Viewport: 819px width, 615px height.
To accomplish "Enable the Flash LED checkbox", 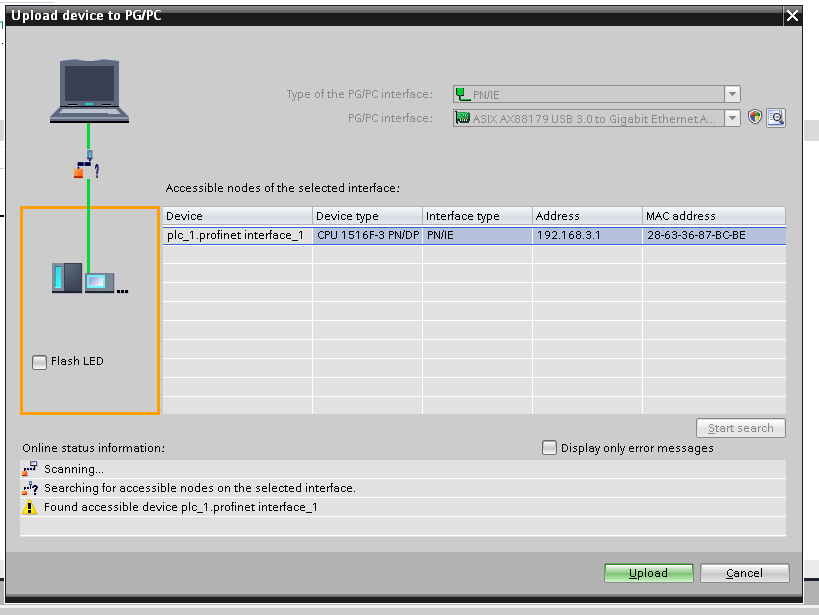I will click(39, 362).
